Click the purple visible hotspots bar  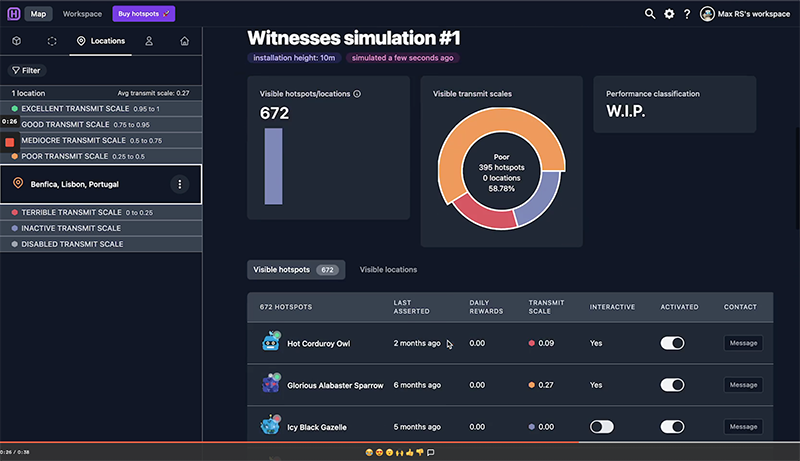(273, 166)
